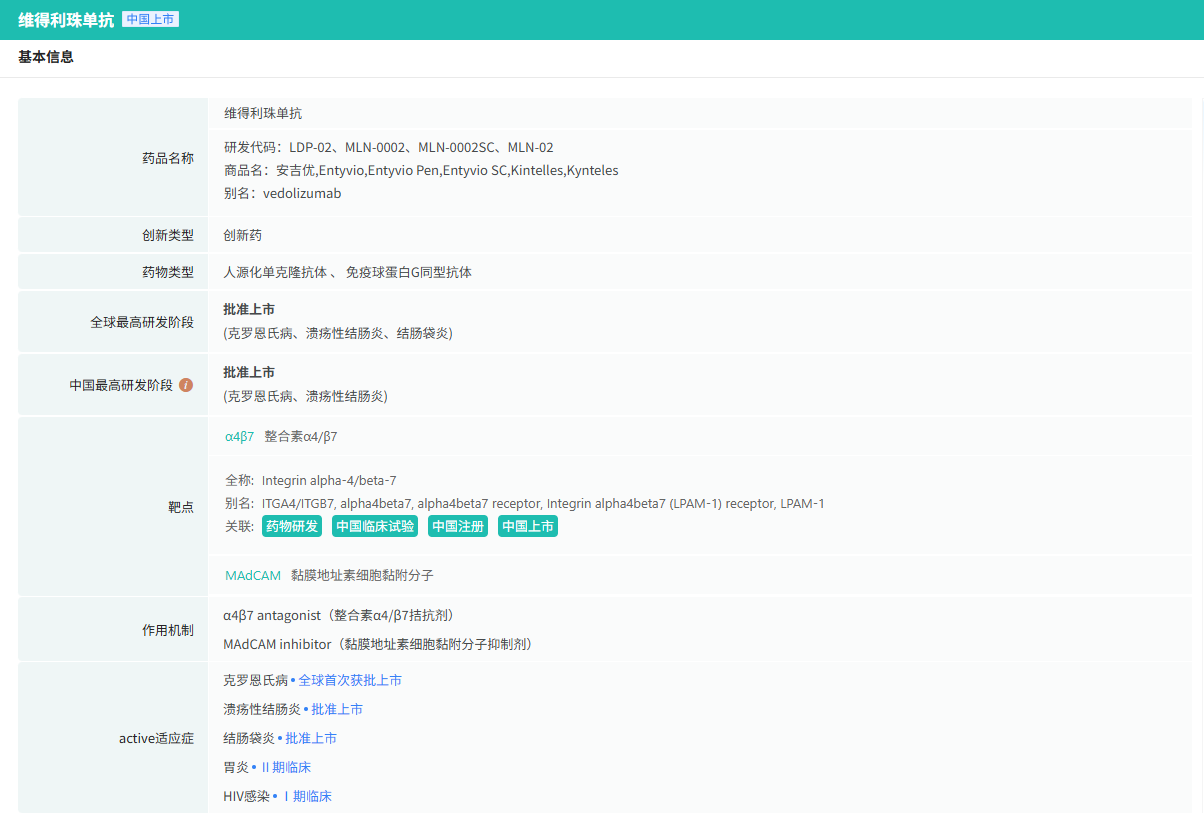Click the 维得利珠单抗 page title
Image resolution: width=1204 pixels, height=813 pixels.
tap(66, 20)
